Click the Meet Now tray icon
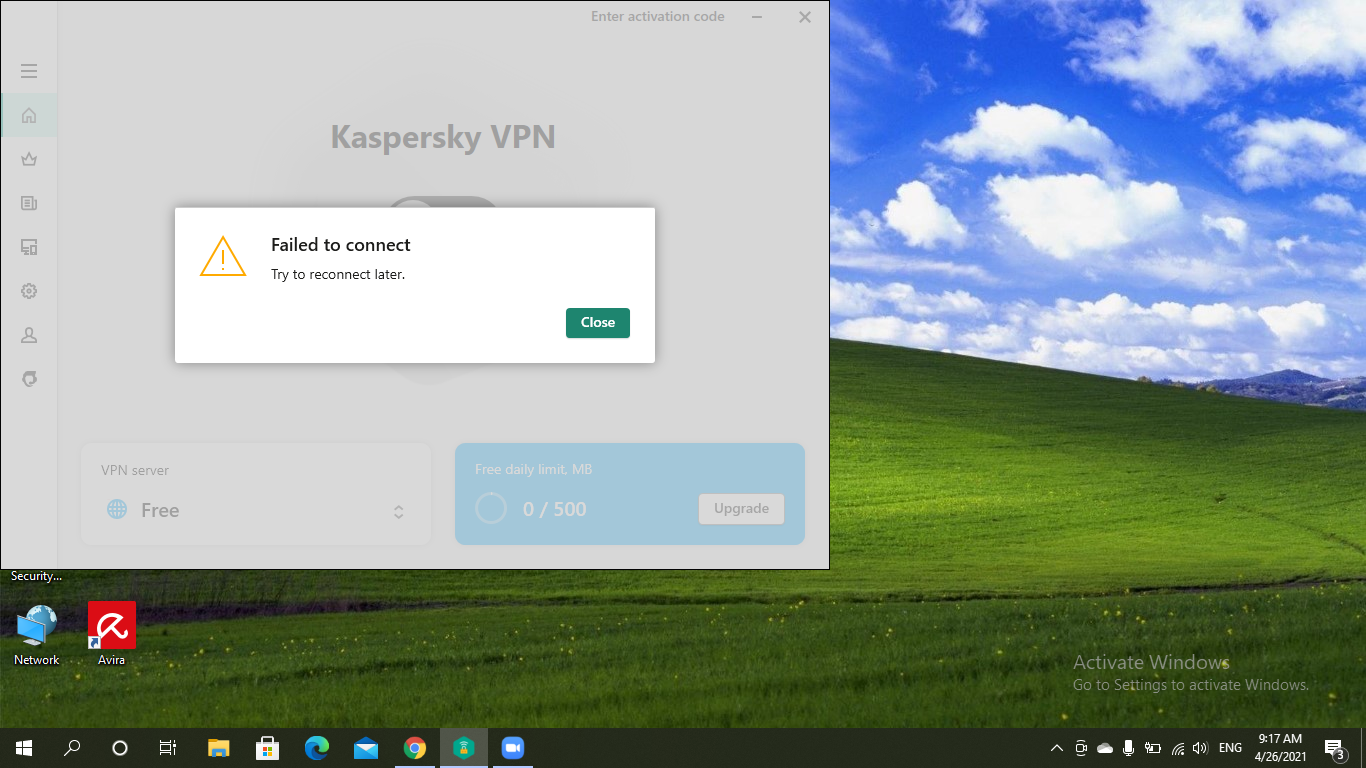 (1081, 748)
